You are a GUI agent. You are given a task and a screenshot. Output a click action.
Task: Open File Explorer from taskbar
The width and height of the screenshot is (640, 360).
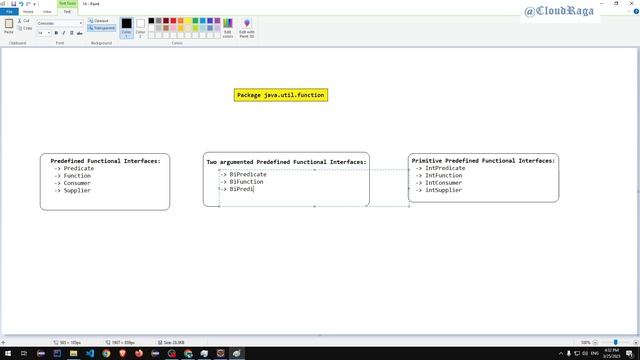(x=73, y=353)
